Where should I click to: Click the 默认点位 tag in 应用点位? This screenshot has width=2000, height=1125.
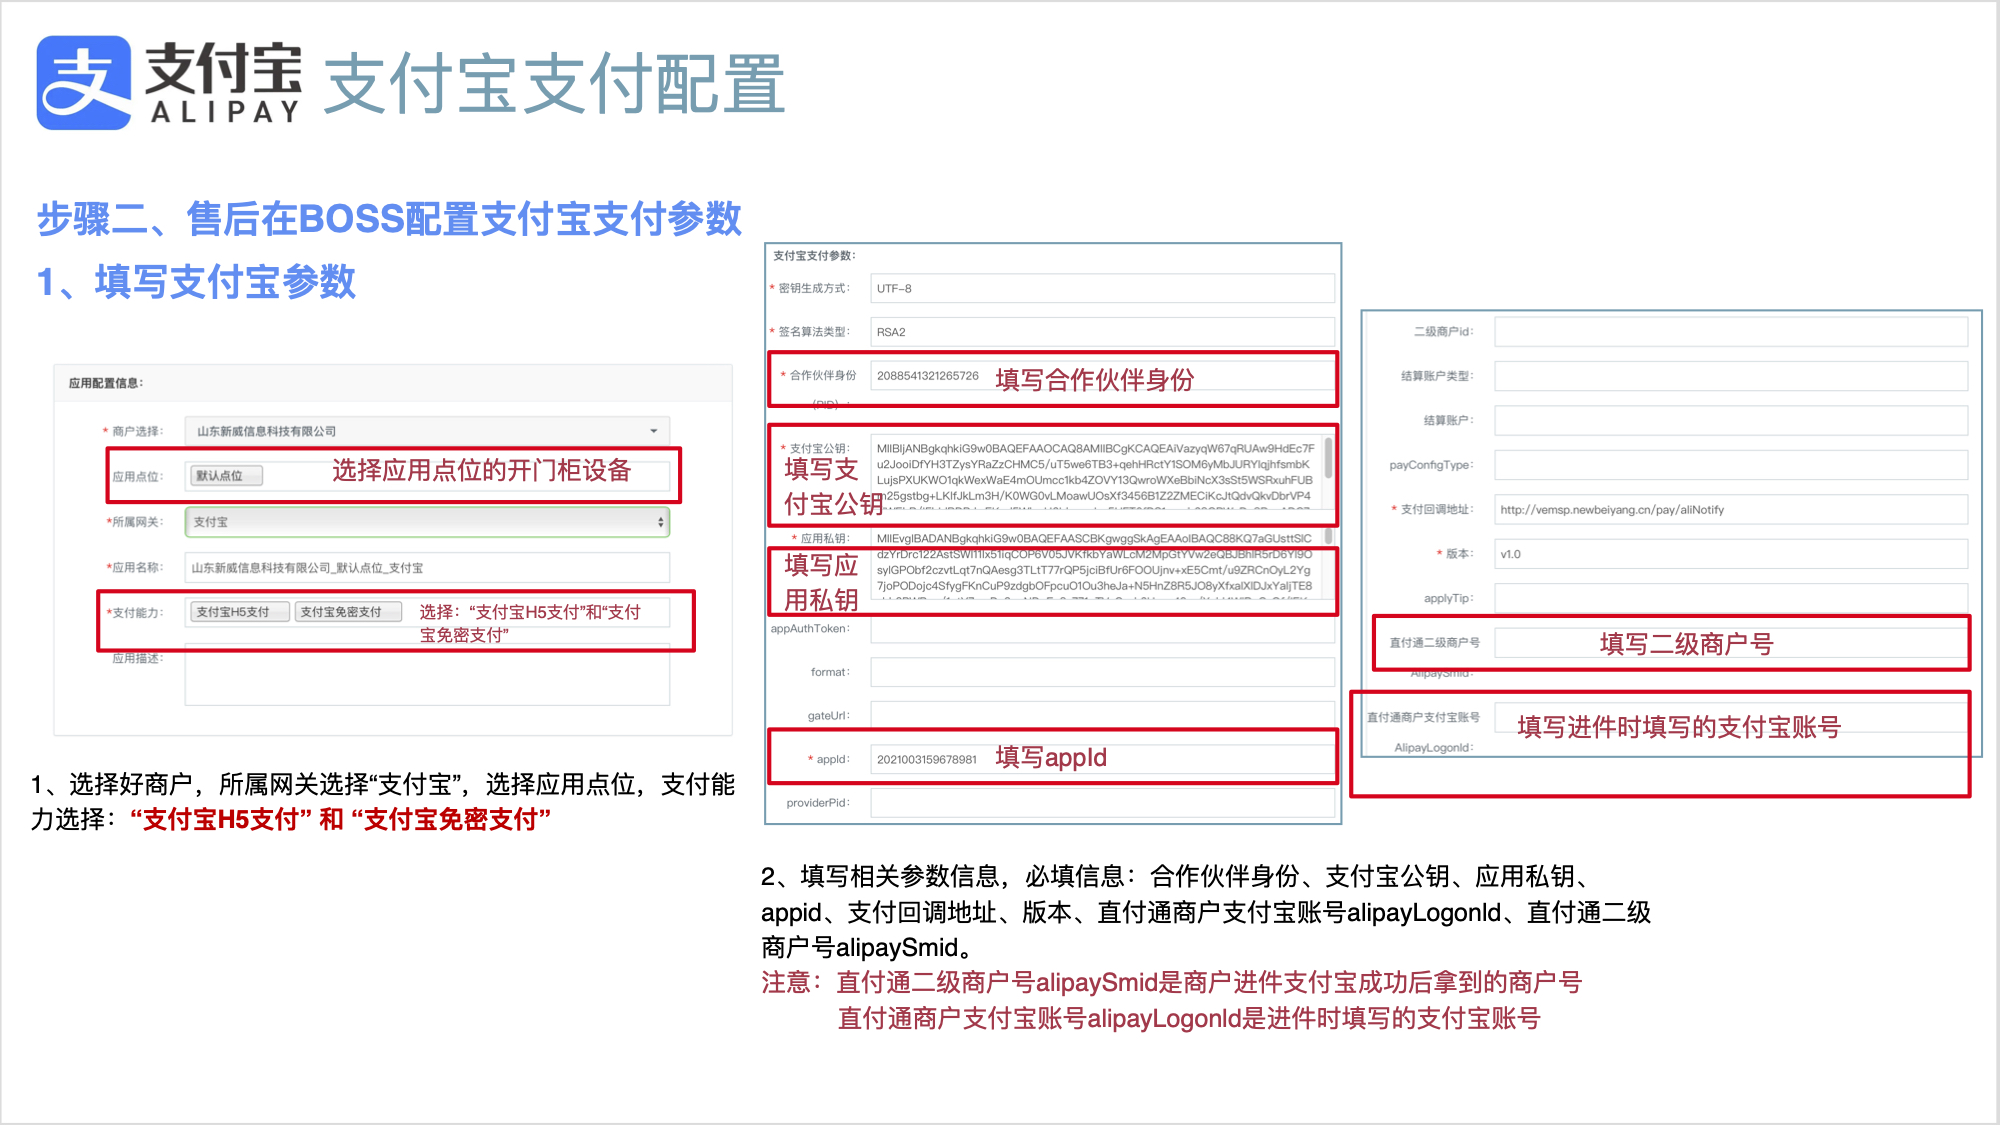pos(226,476)
